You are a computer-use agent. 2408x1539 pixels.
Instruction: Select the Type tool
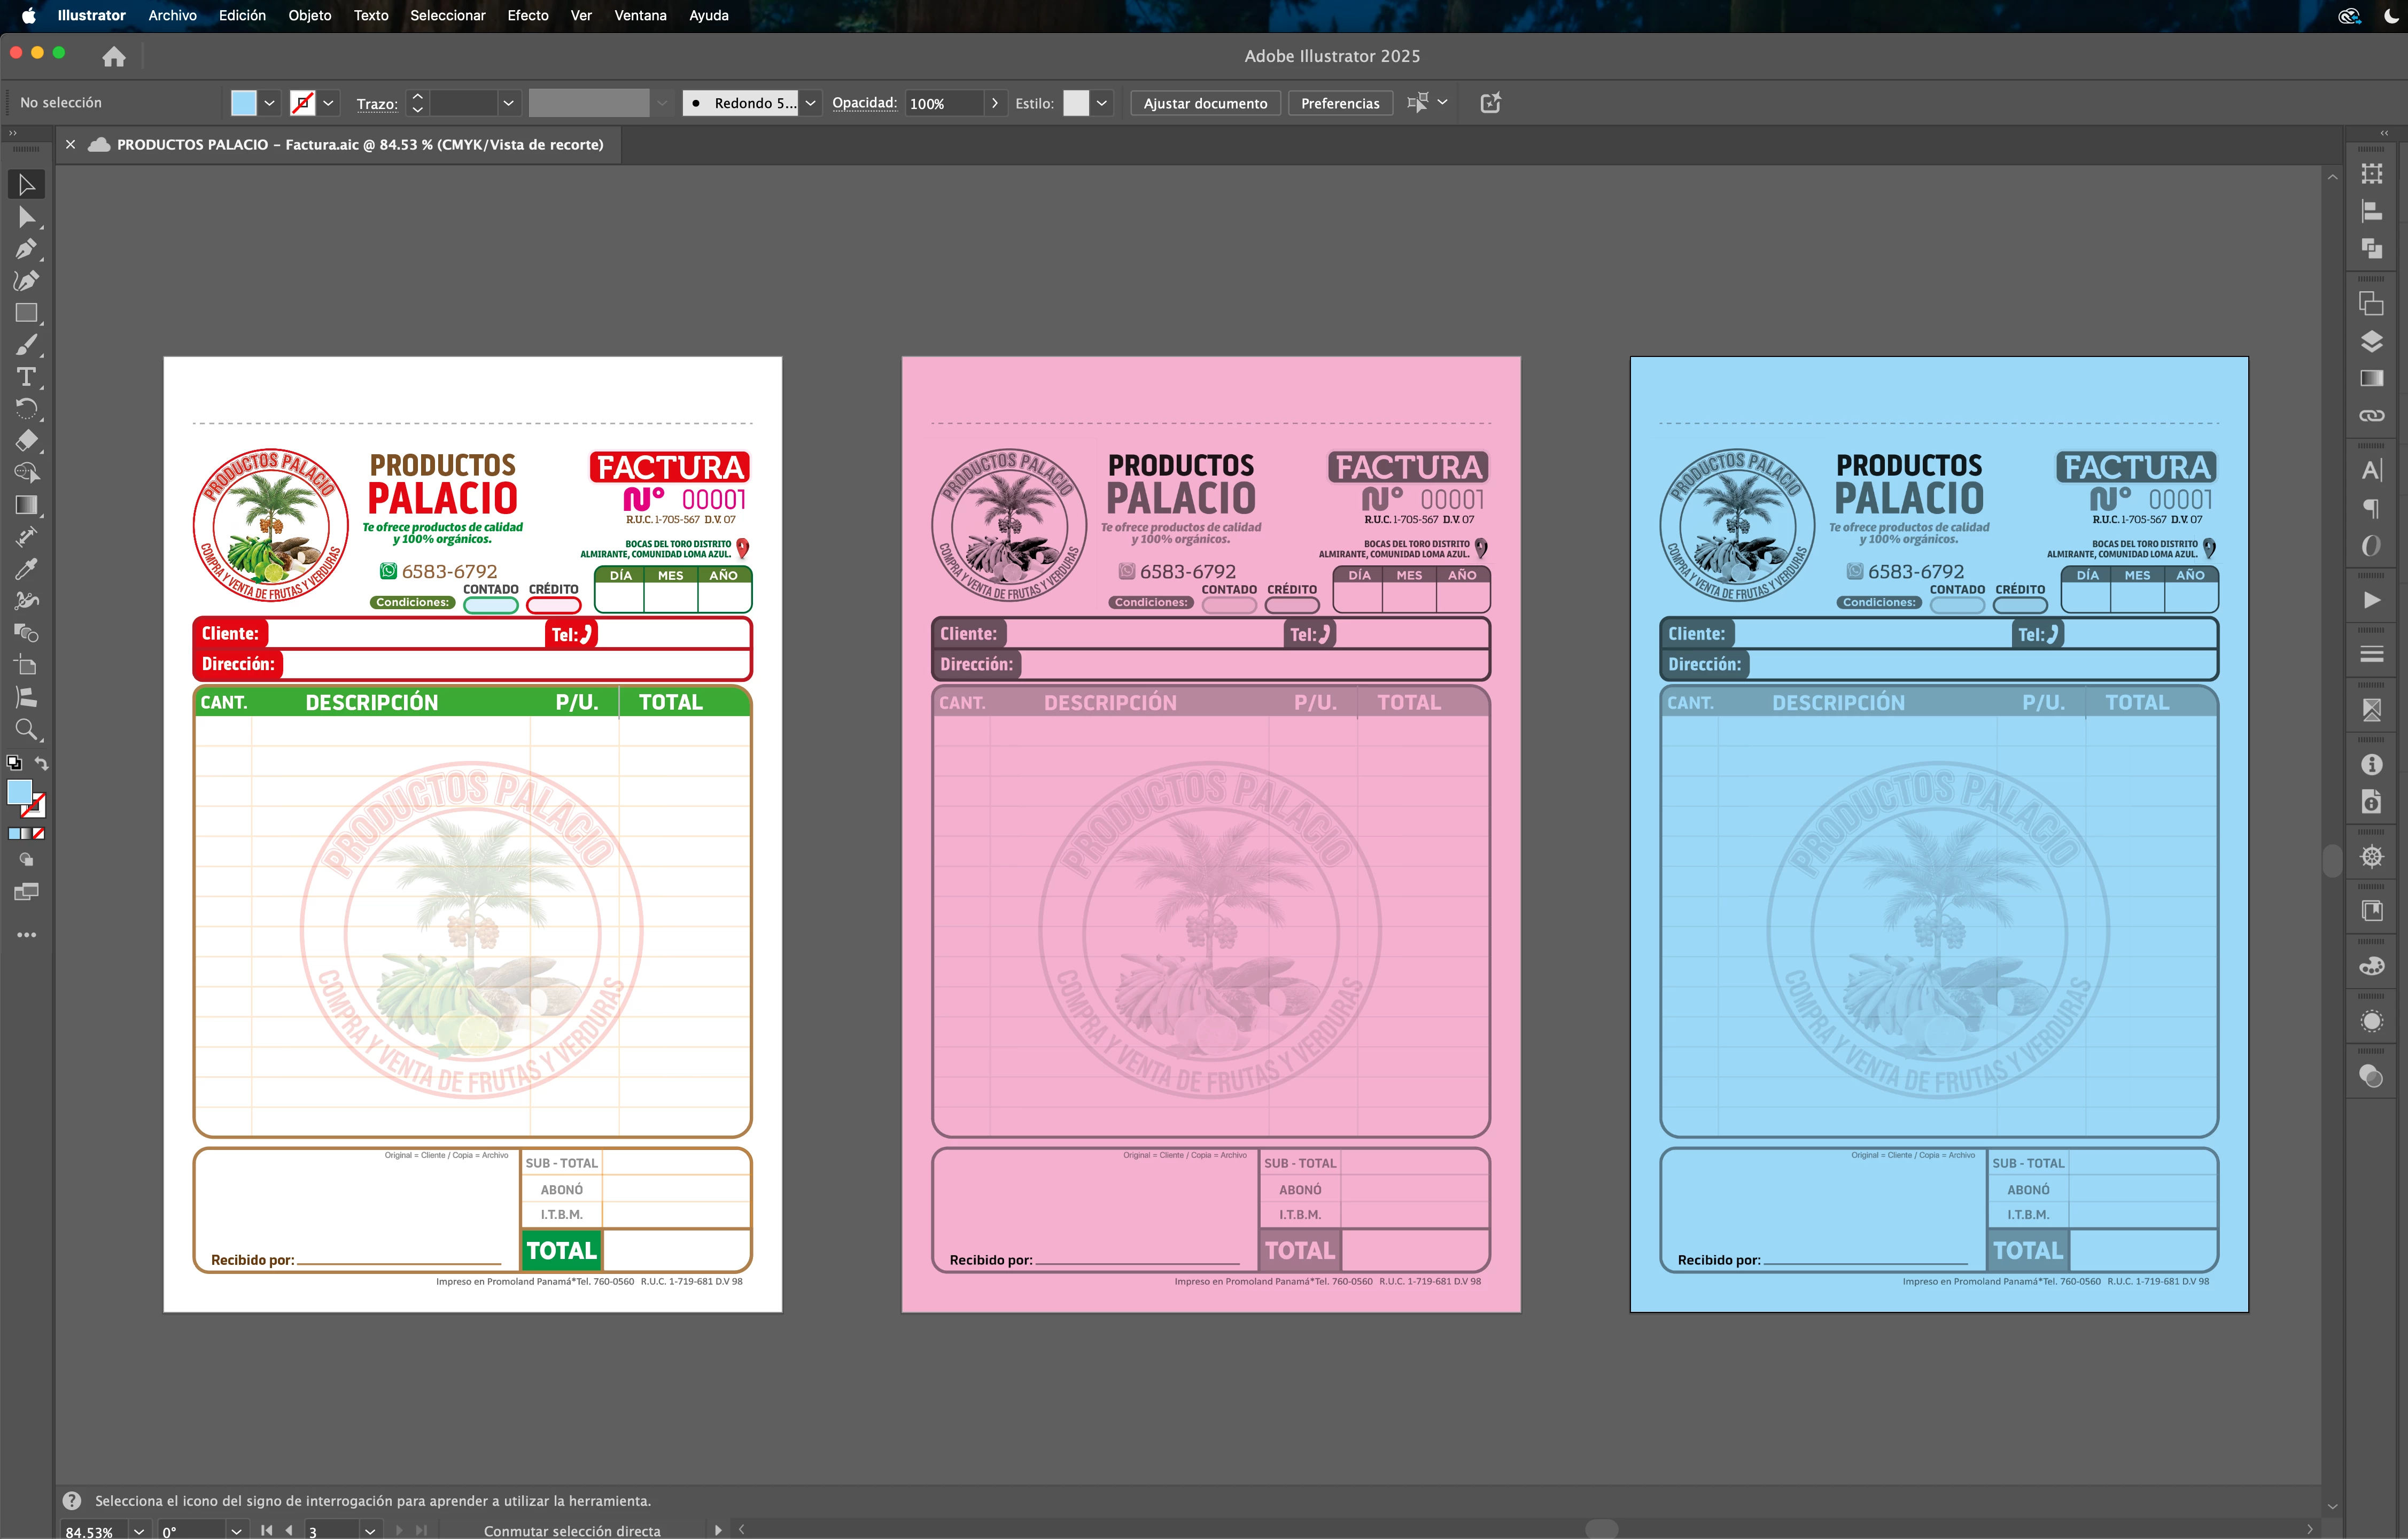pos(27,377)
